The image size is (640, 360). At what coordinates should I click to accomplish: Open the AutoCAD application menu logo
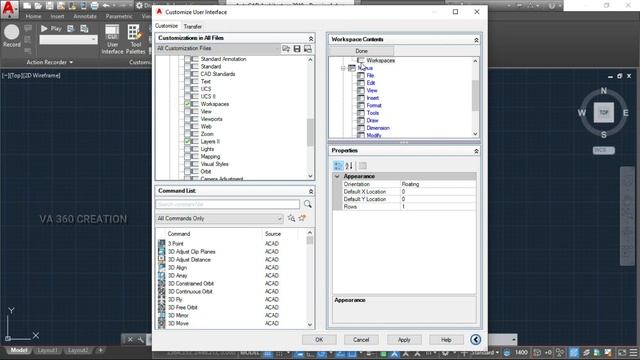[9, 8]
